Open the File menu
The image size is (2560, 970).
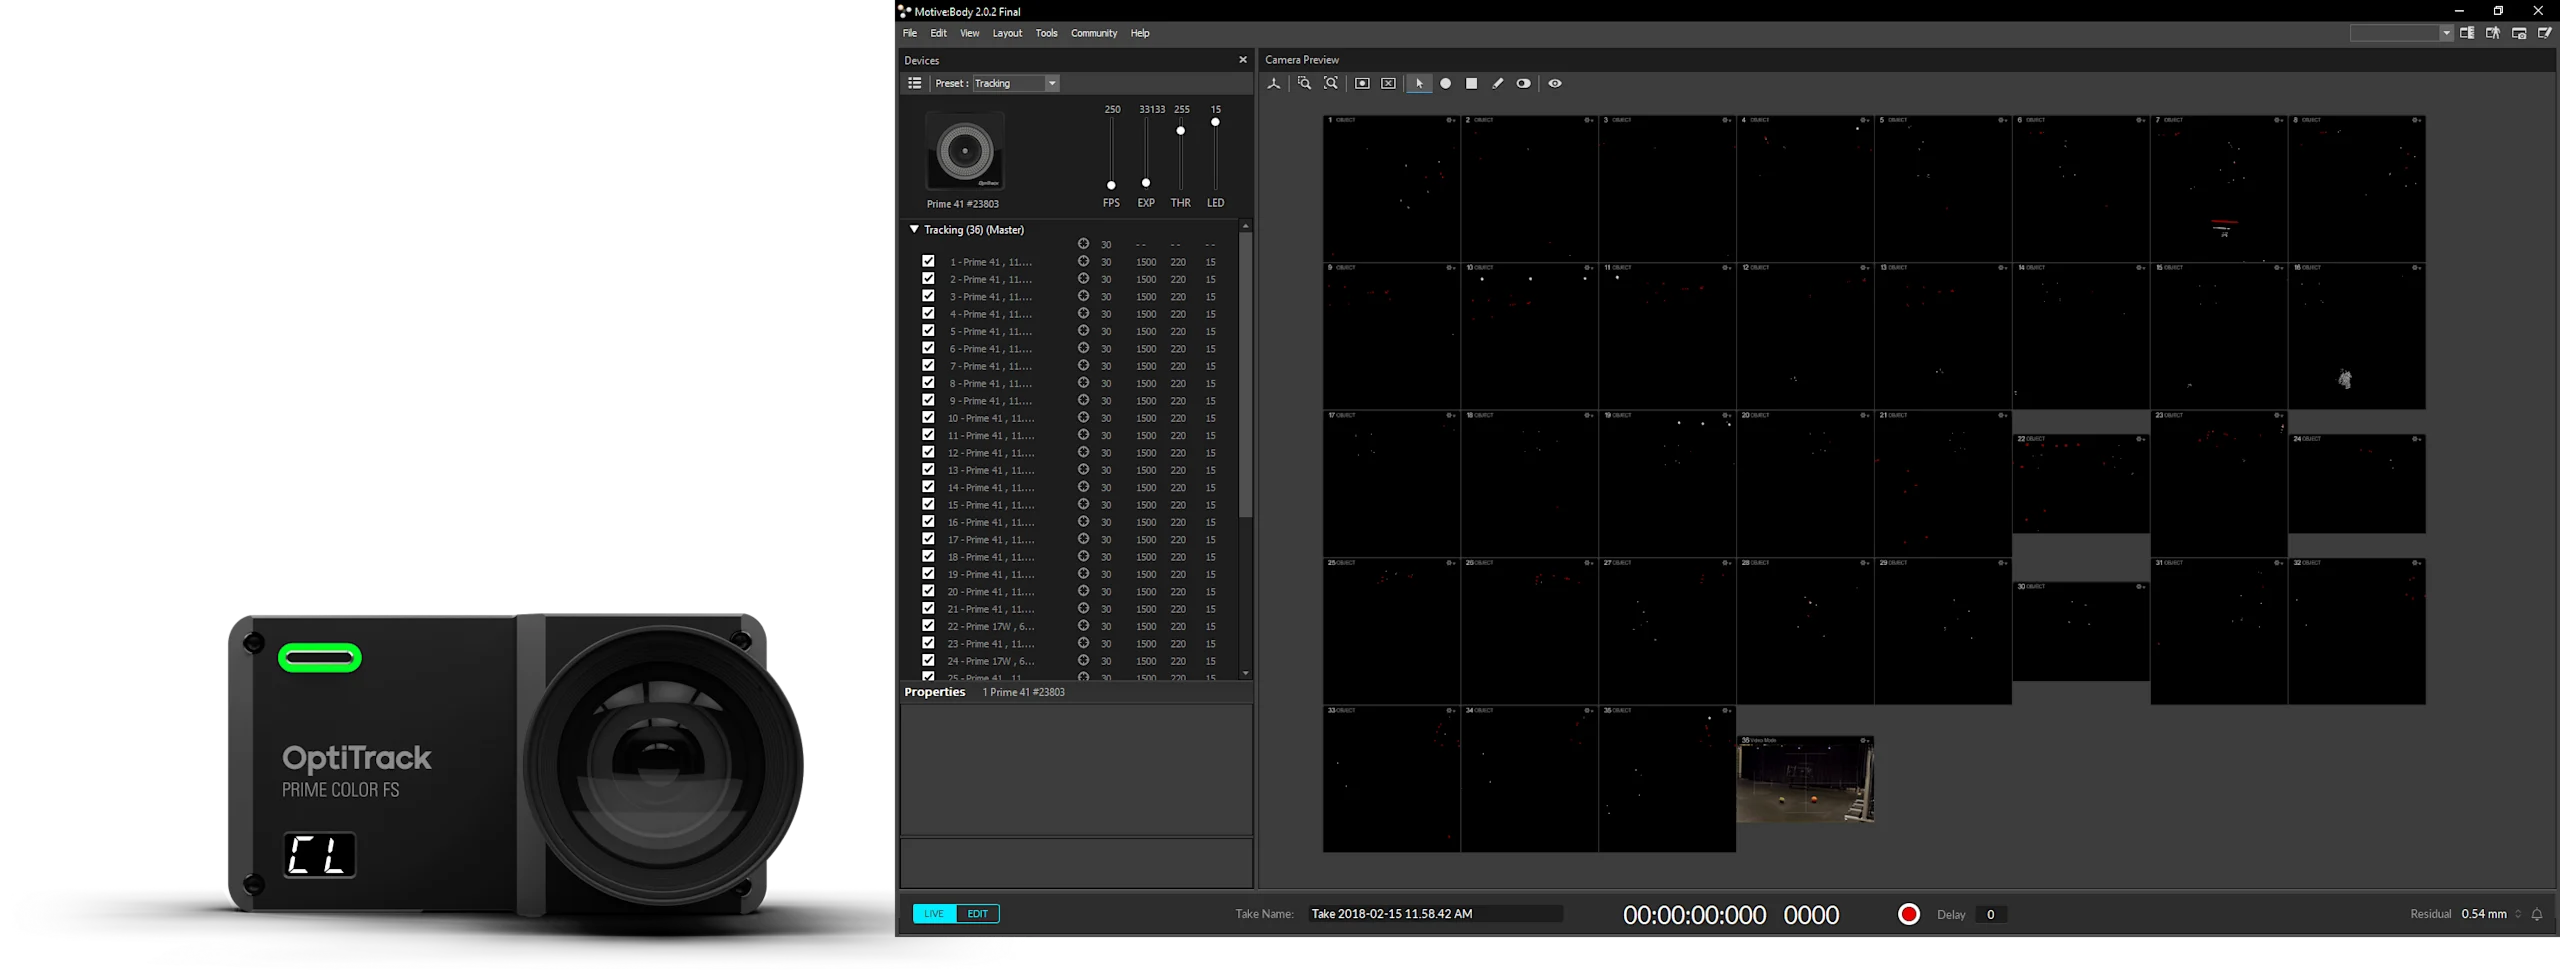pyautogui.click(x=910, y=33)
